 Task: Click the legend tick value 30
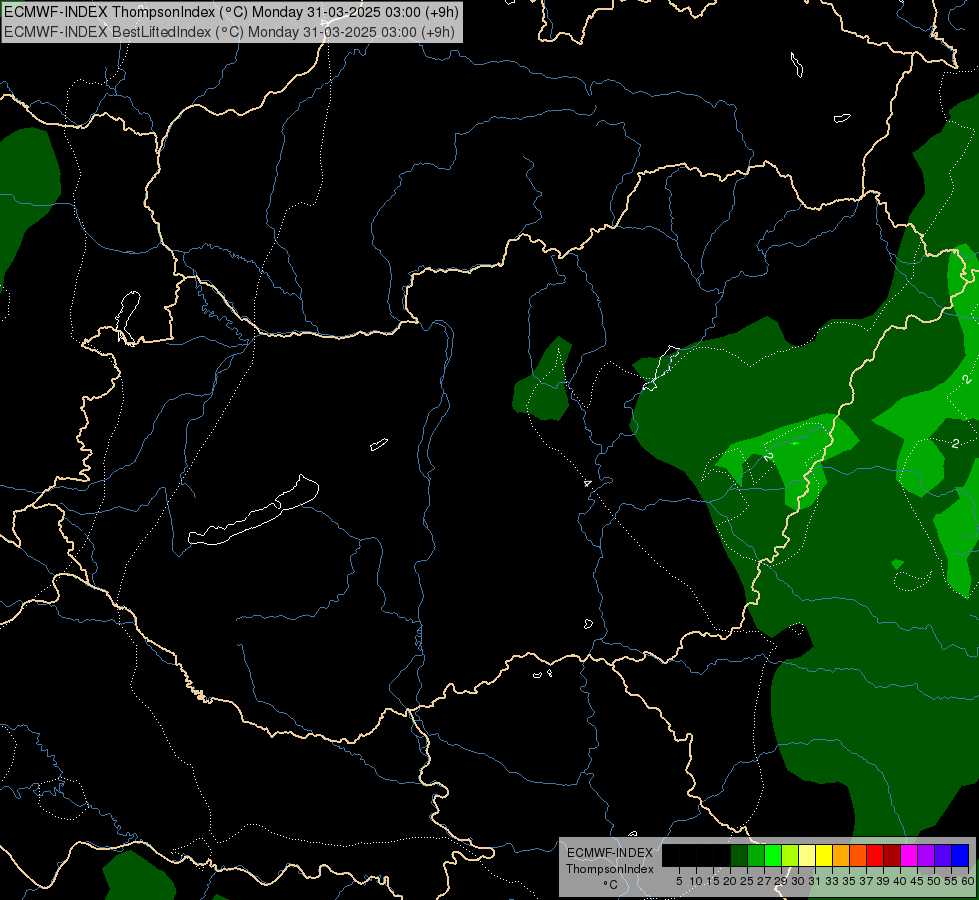[x=798, y=881]
